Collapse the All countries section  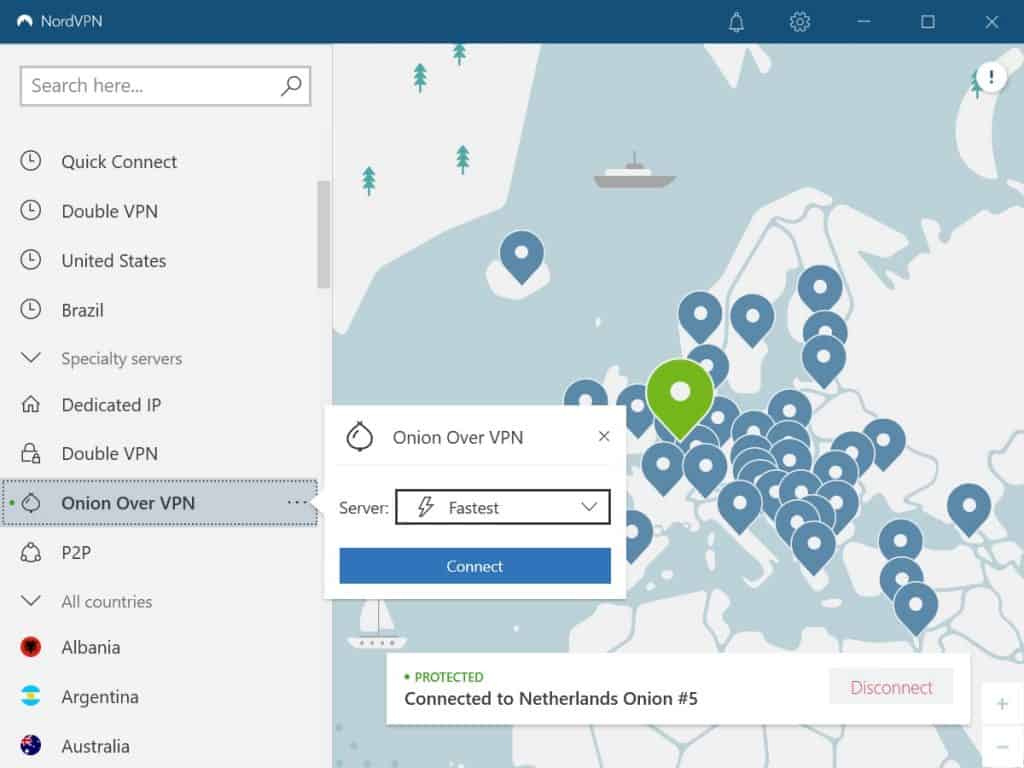click(x=31, y=601)
